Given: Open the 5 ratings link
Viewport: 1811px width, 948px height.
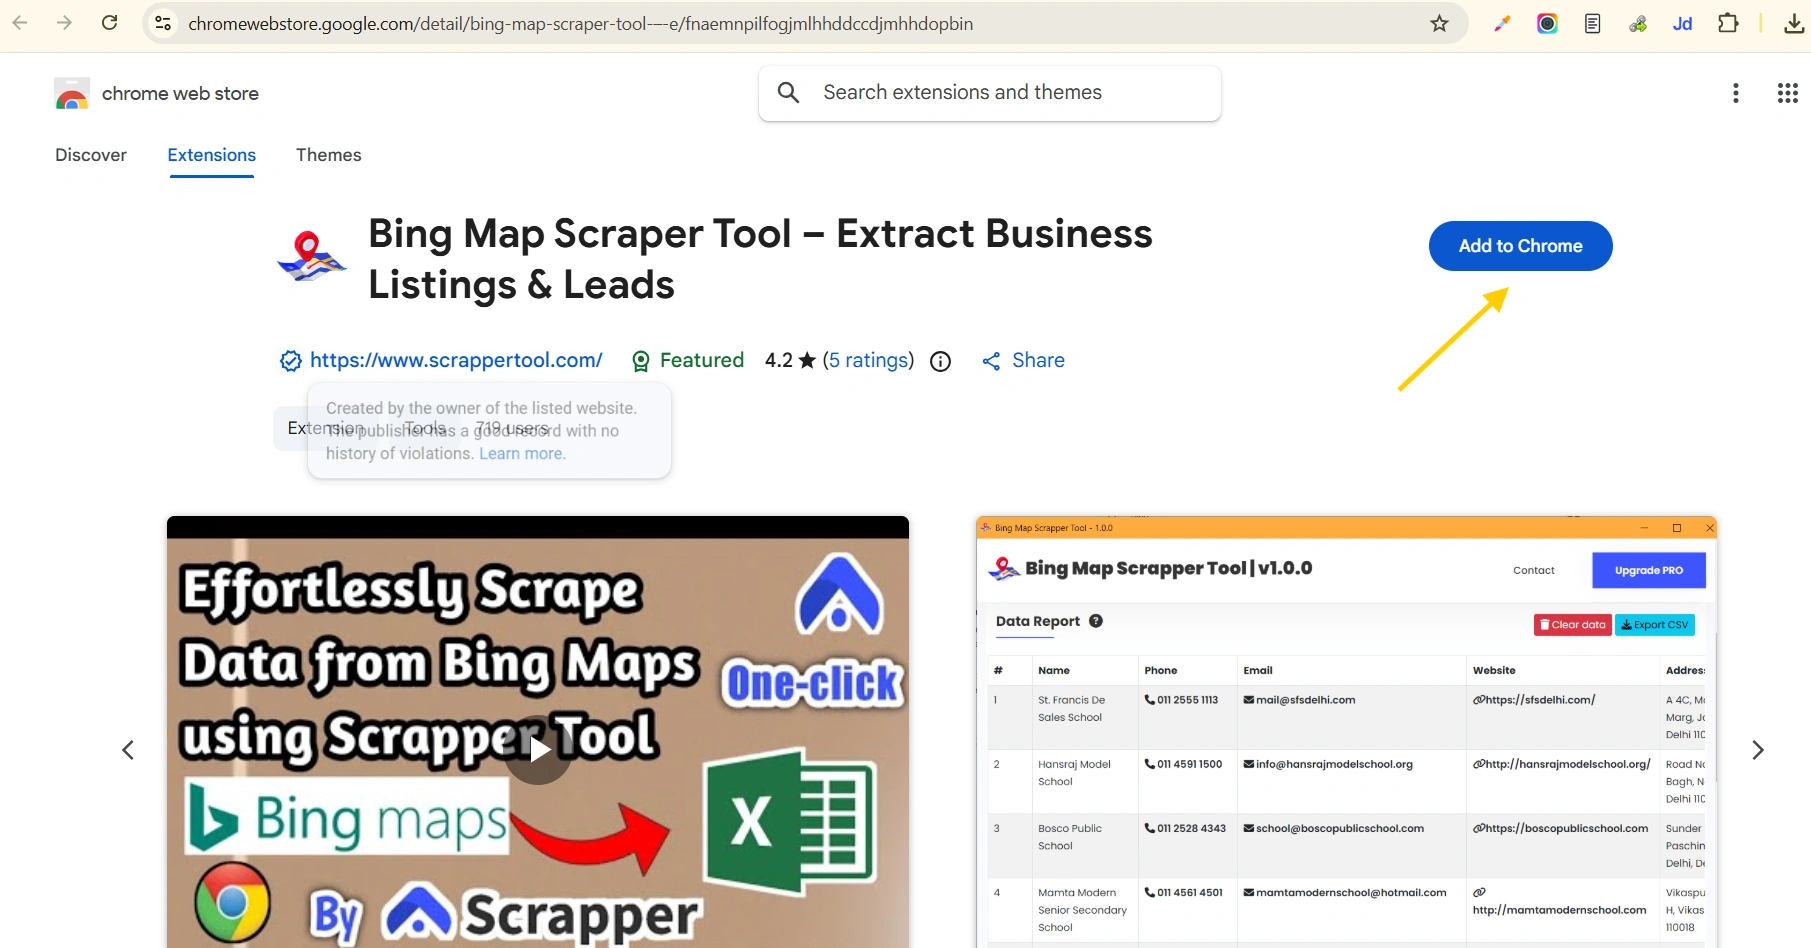Looking at the screenshot, I should click(x=868, y=360).
